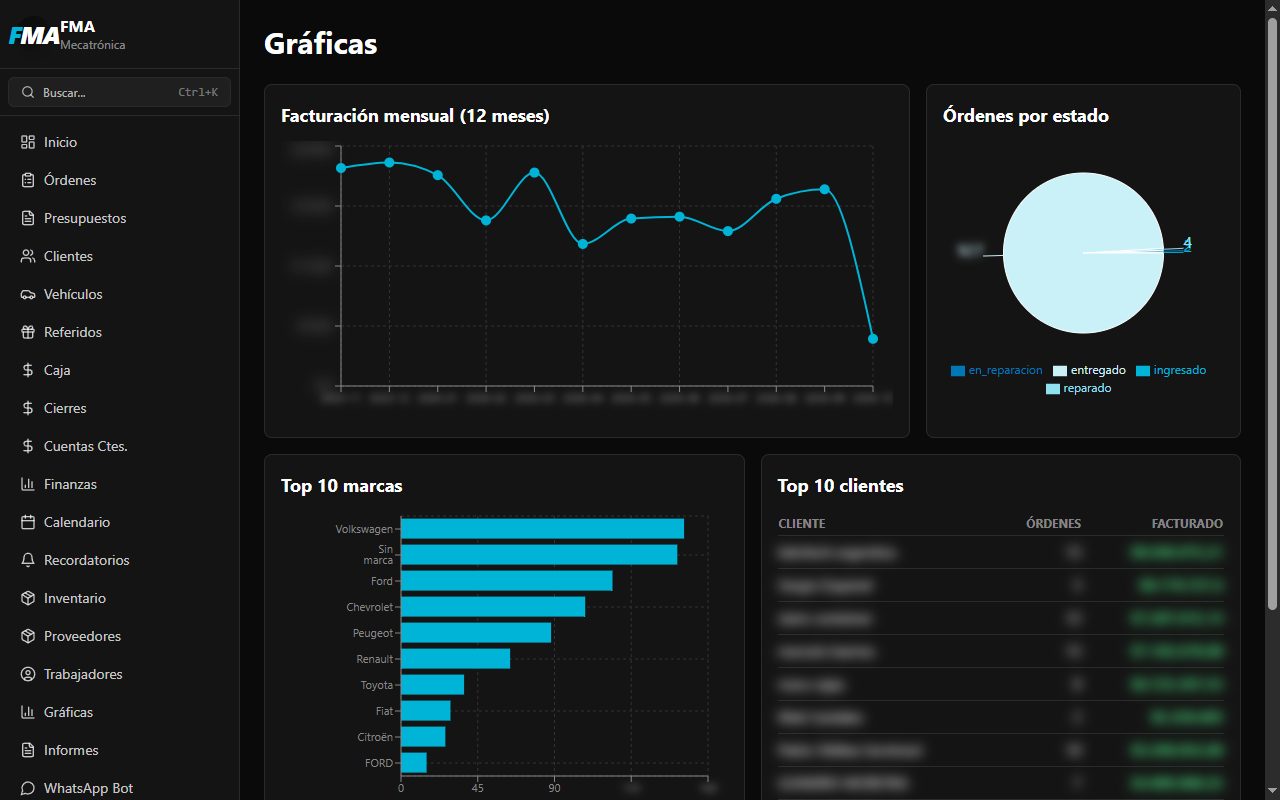Click the WhatsApp Bot chat bubble icon
The width and height of the screenshot is (1280, 800).
coord(28,788)
